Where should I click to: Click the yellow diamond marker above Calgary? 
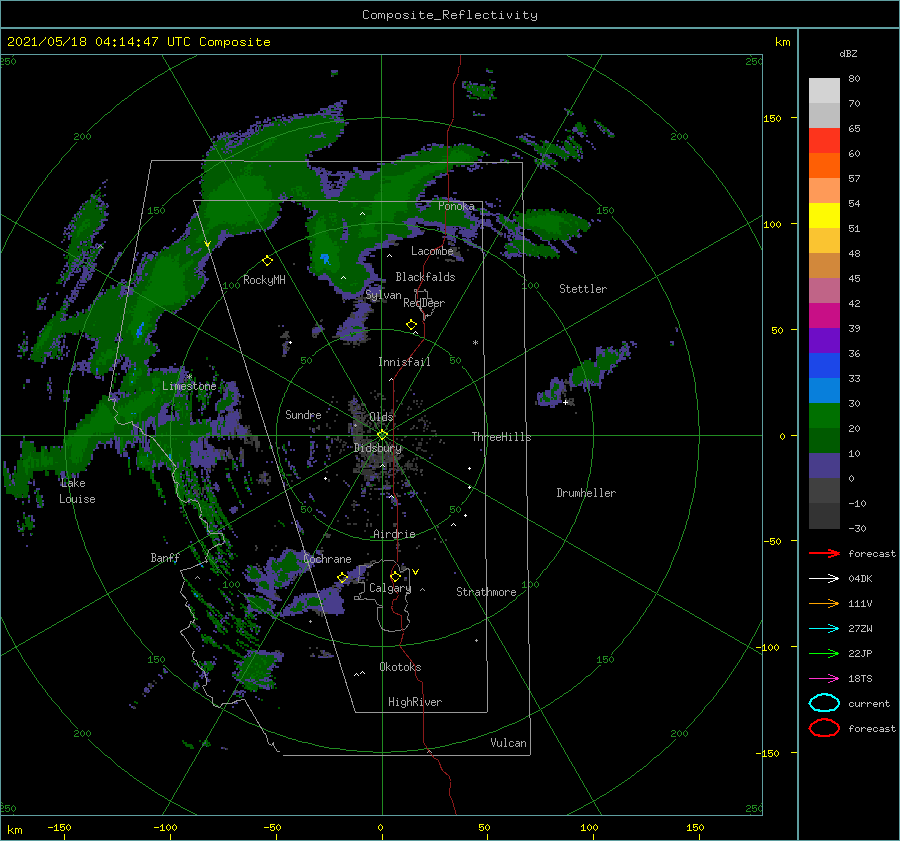click(x=395, y=576)
